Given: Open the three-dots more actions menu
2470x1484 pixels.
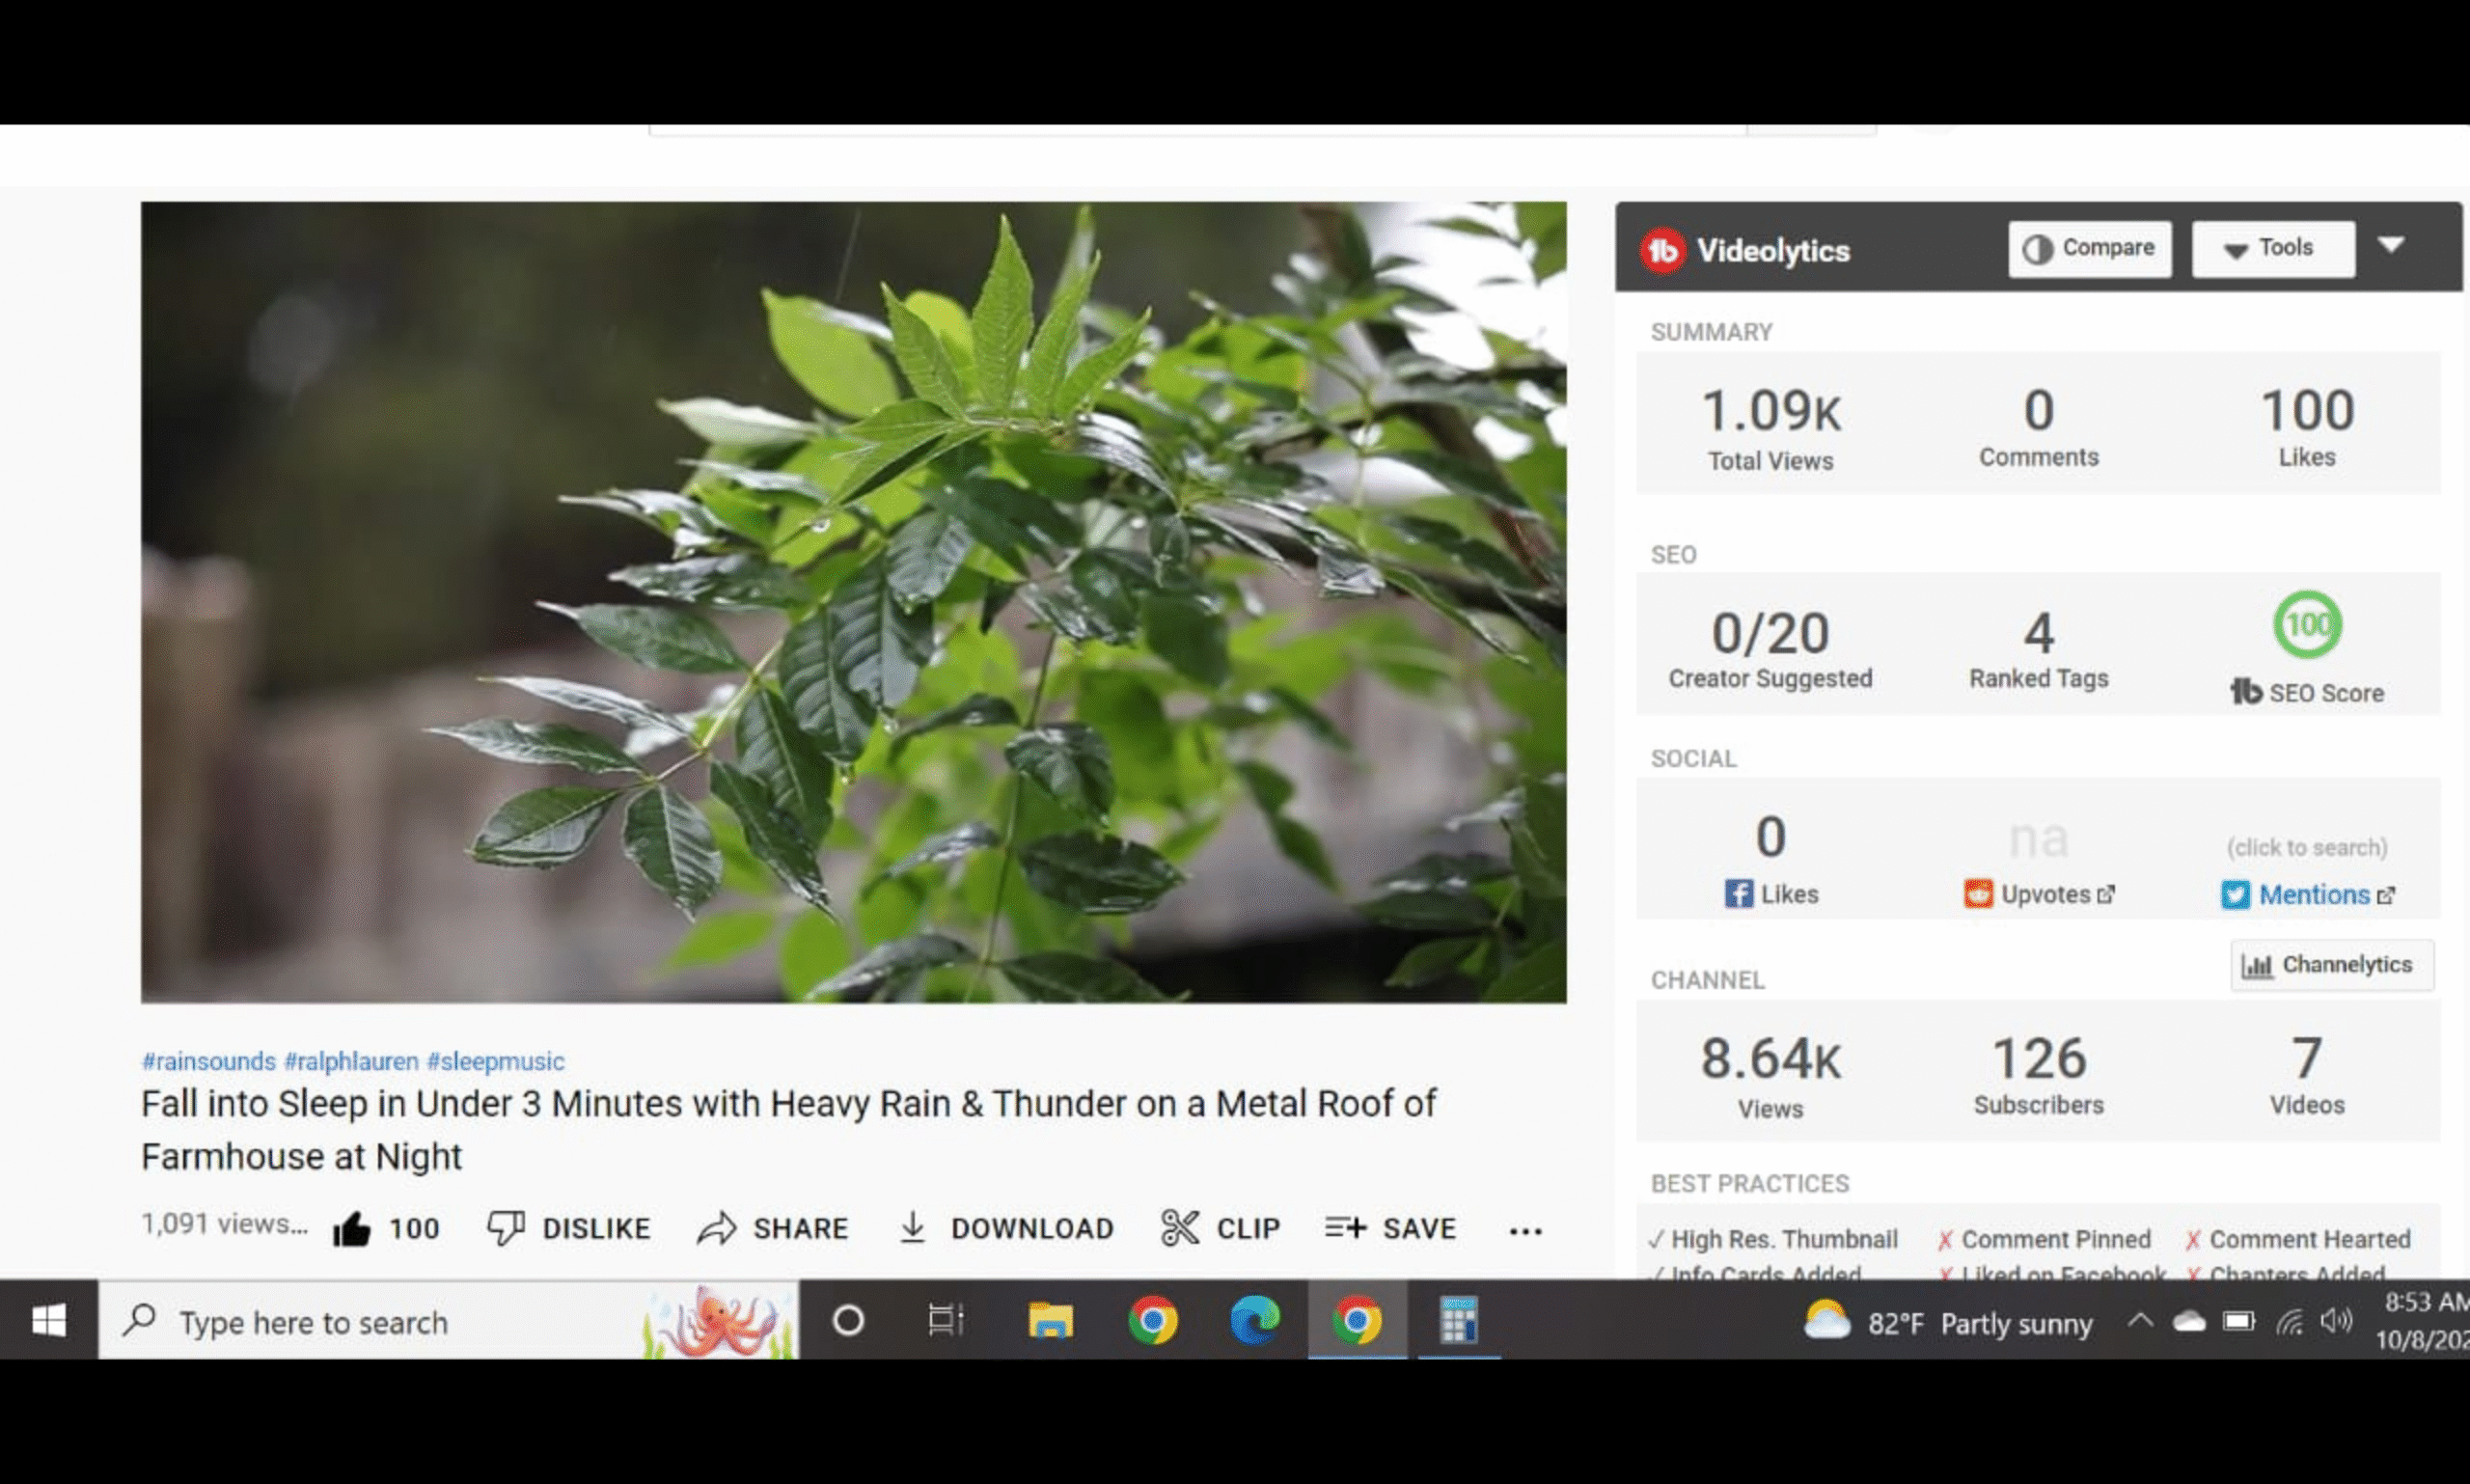Looking at the screenshot, I should pos(1525,1231).
